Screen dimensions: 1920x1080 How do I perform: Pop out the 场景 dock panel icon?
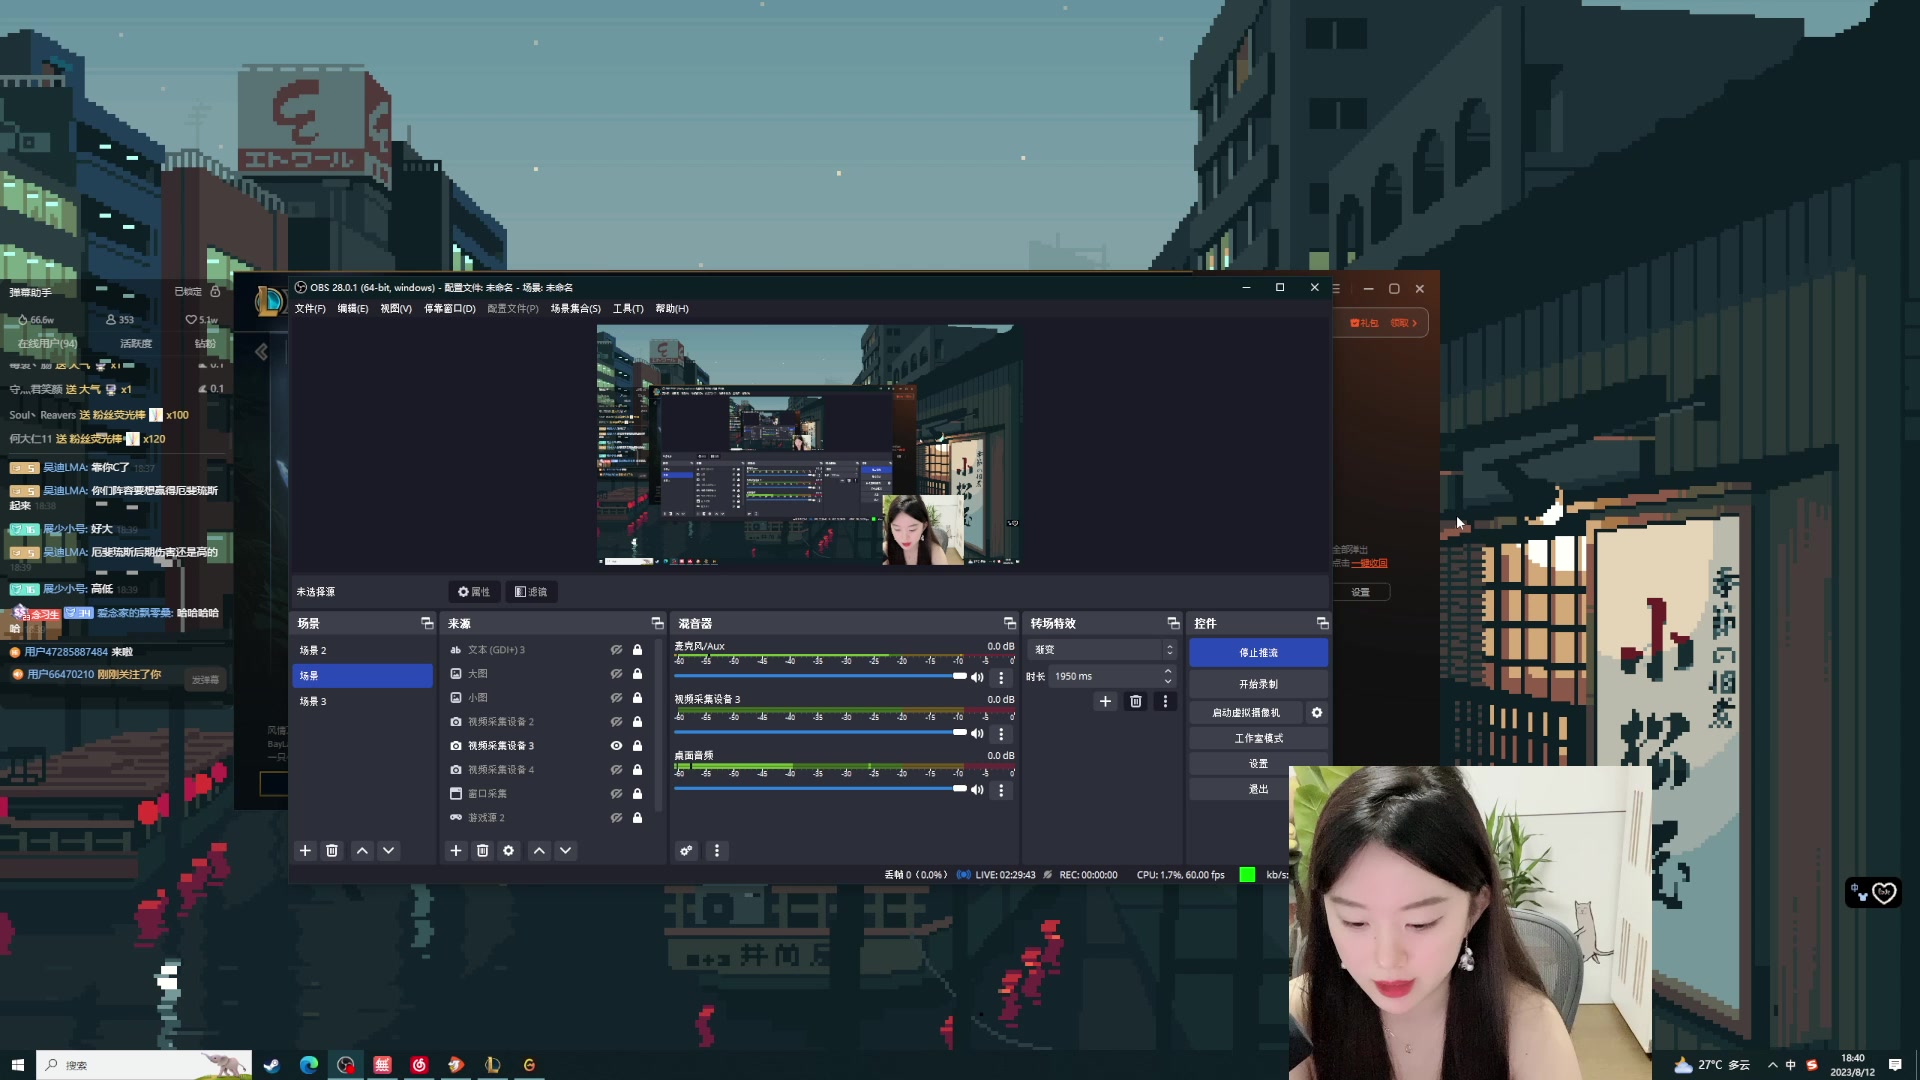coord(427,623)
